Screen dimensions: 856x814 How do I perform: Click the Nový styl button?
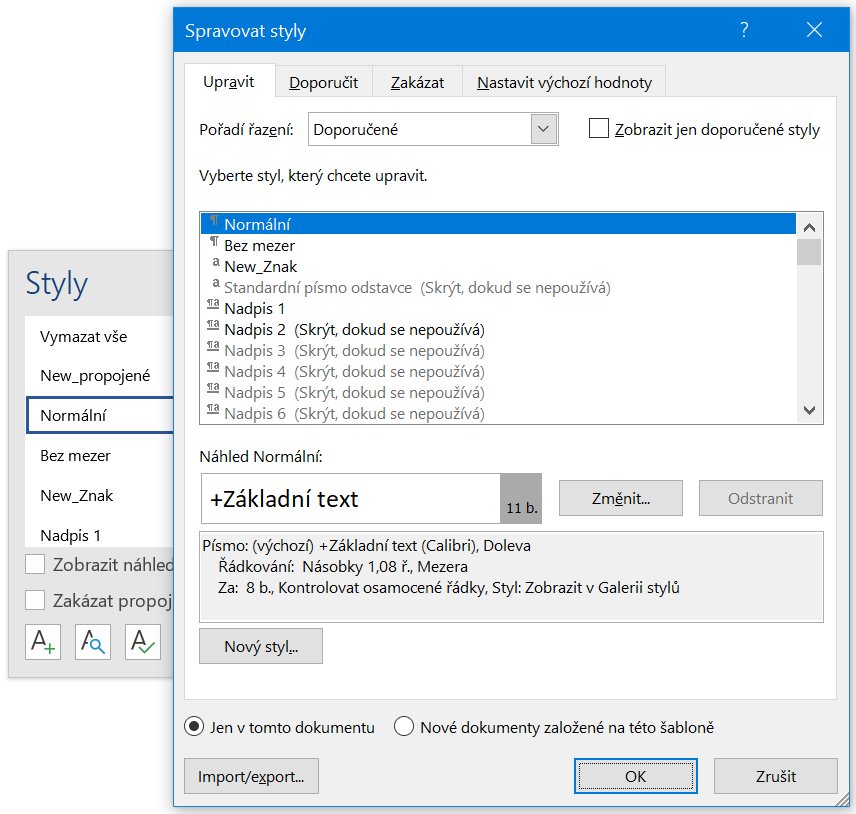coord(260,646)
